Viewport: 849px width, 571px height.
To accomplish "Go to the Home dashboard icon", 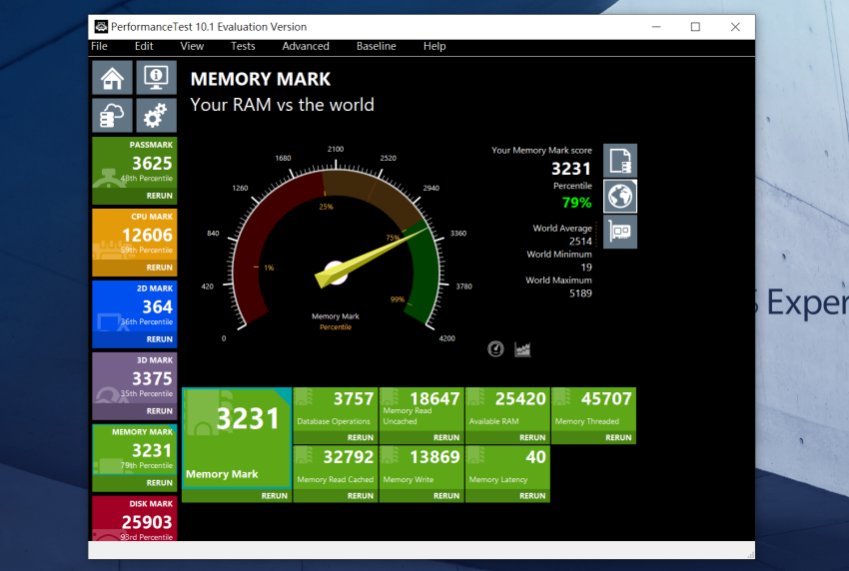I will point(112,78).
